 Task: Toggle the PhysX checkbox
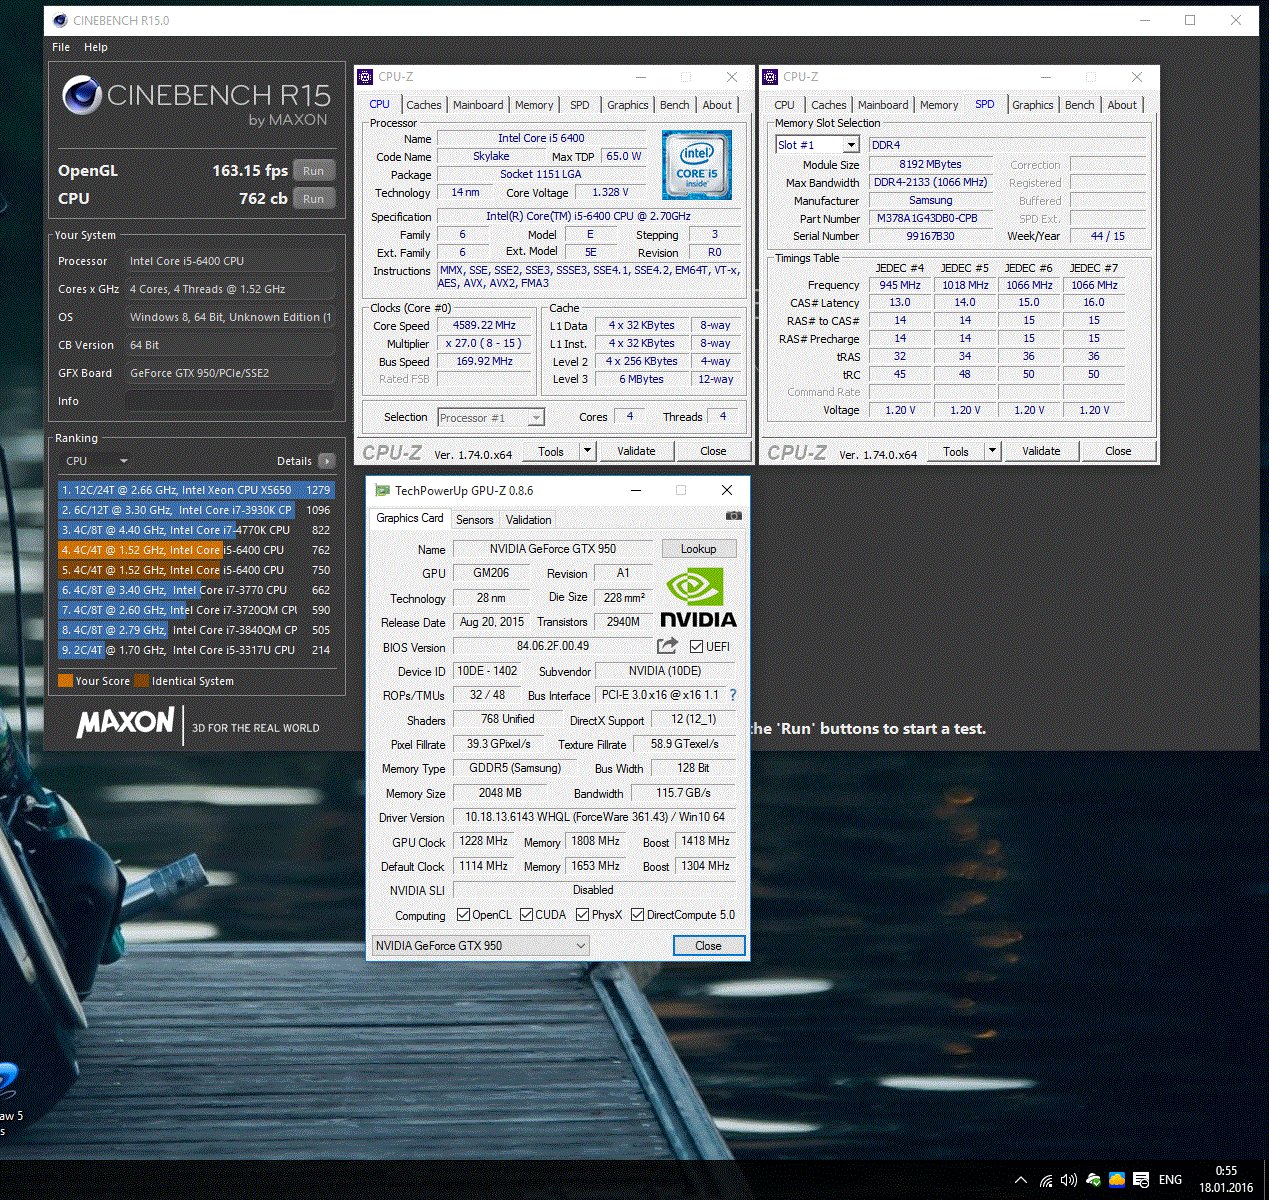coord(582,914)
